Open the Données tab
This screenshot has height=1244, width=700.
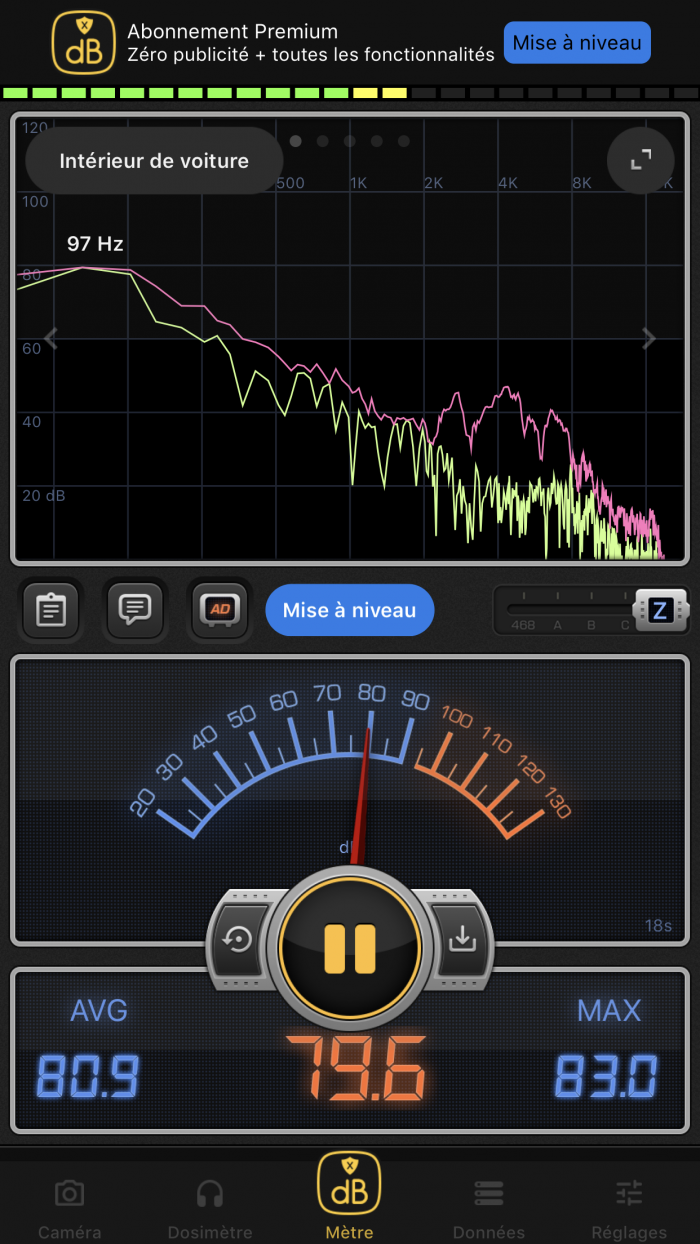489,1207
